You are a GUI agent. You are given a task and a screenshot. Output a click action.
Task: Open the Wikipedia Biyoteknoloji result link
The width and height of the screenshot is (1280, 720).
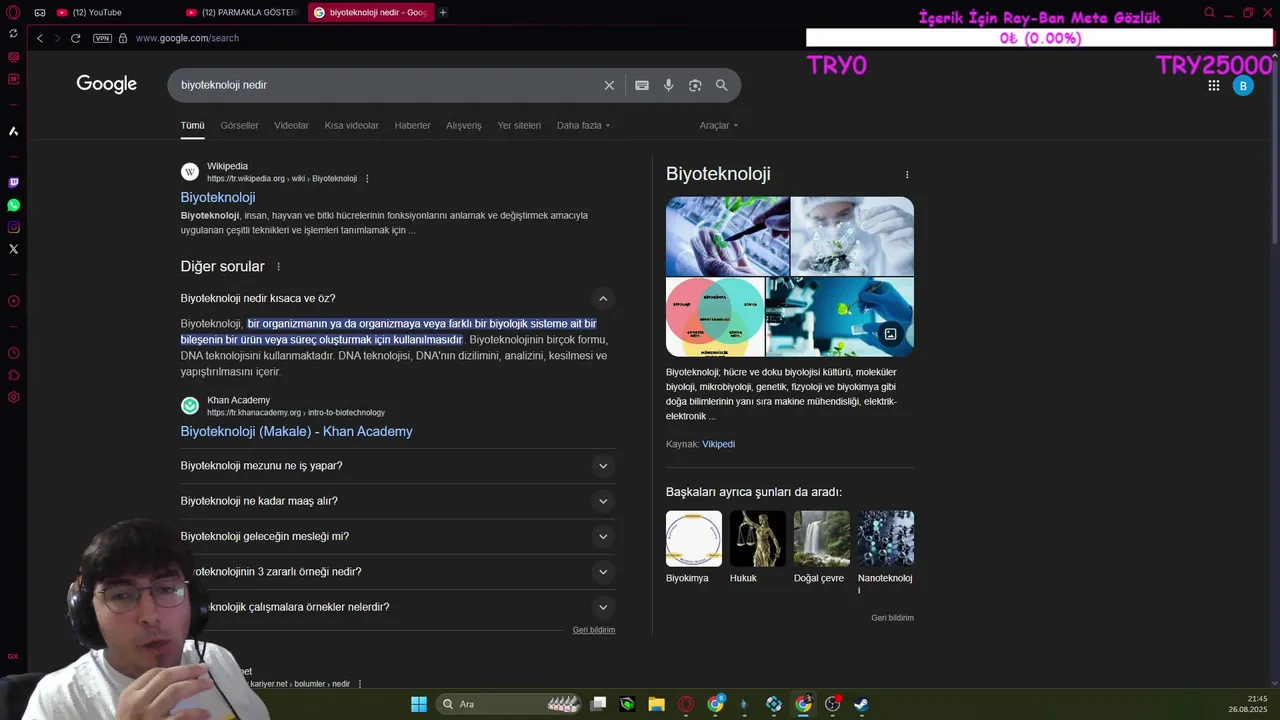(218, 198)
